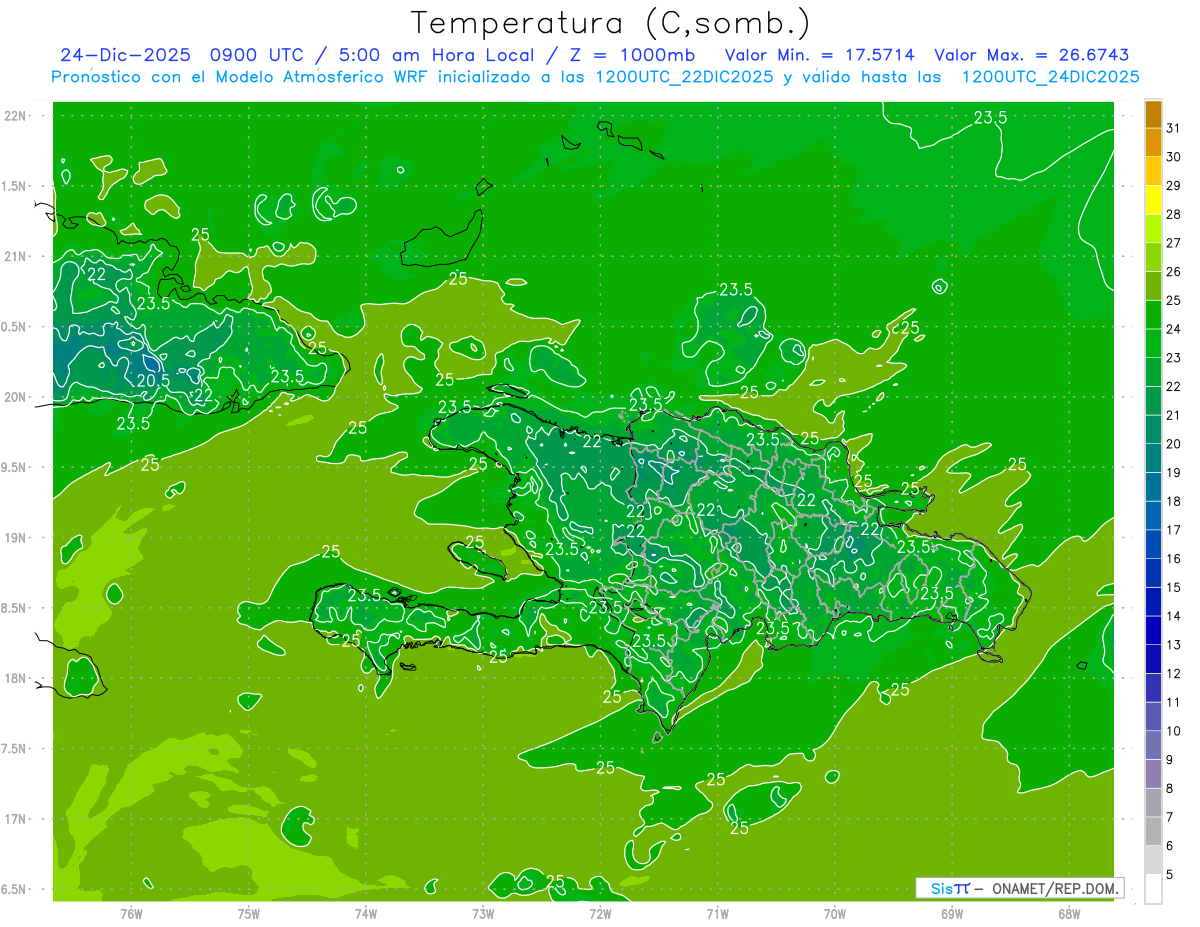This screenshot has height=927, width=1200.
Task: Click the colorbar tick label "31"
Action: point(1174,128)
